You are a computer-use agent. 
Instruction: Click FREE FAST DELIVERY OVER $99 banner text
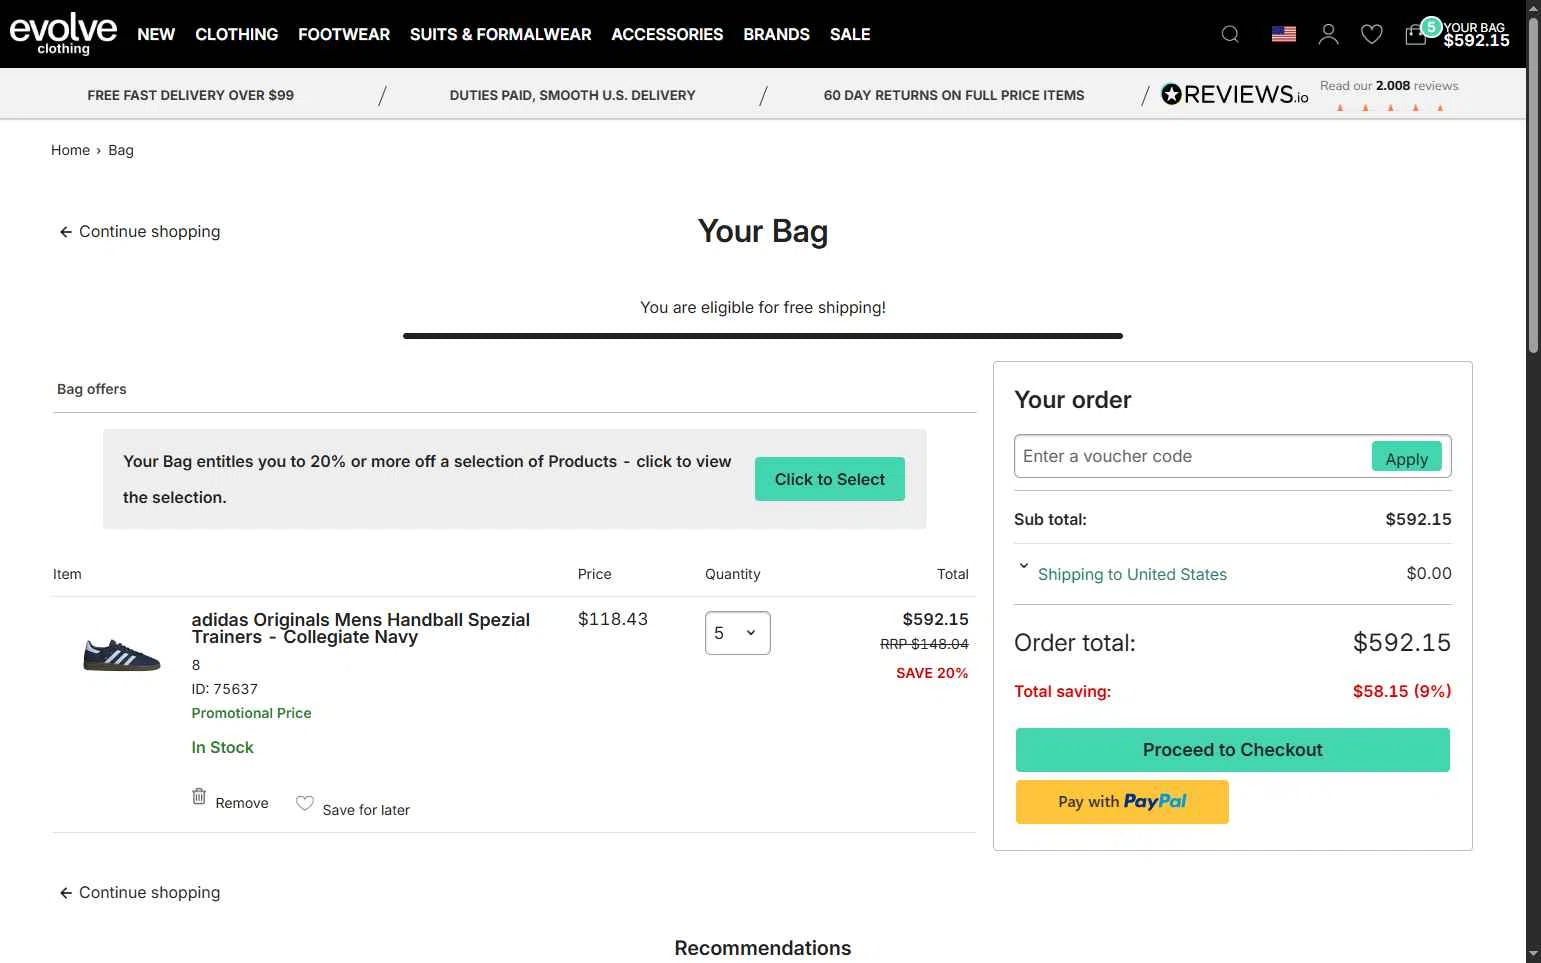coord(190,95)
